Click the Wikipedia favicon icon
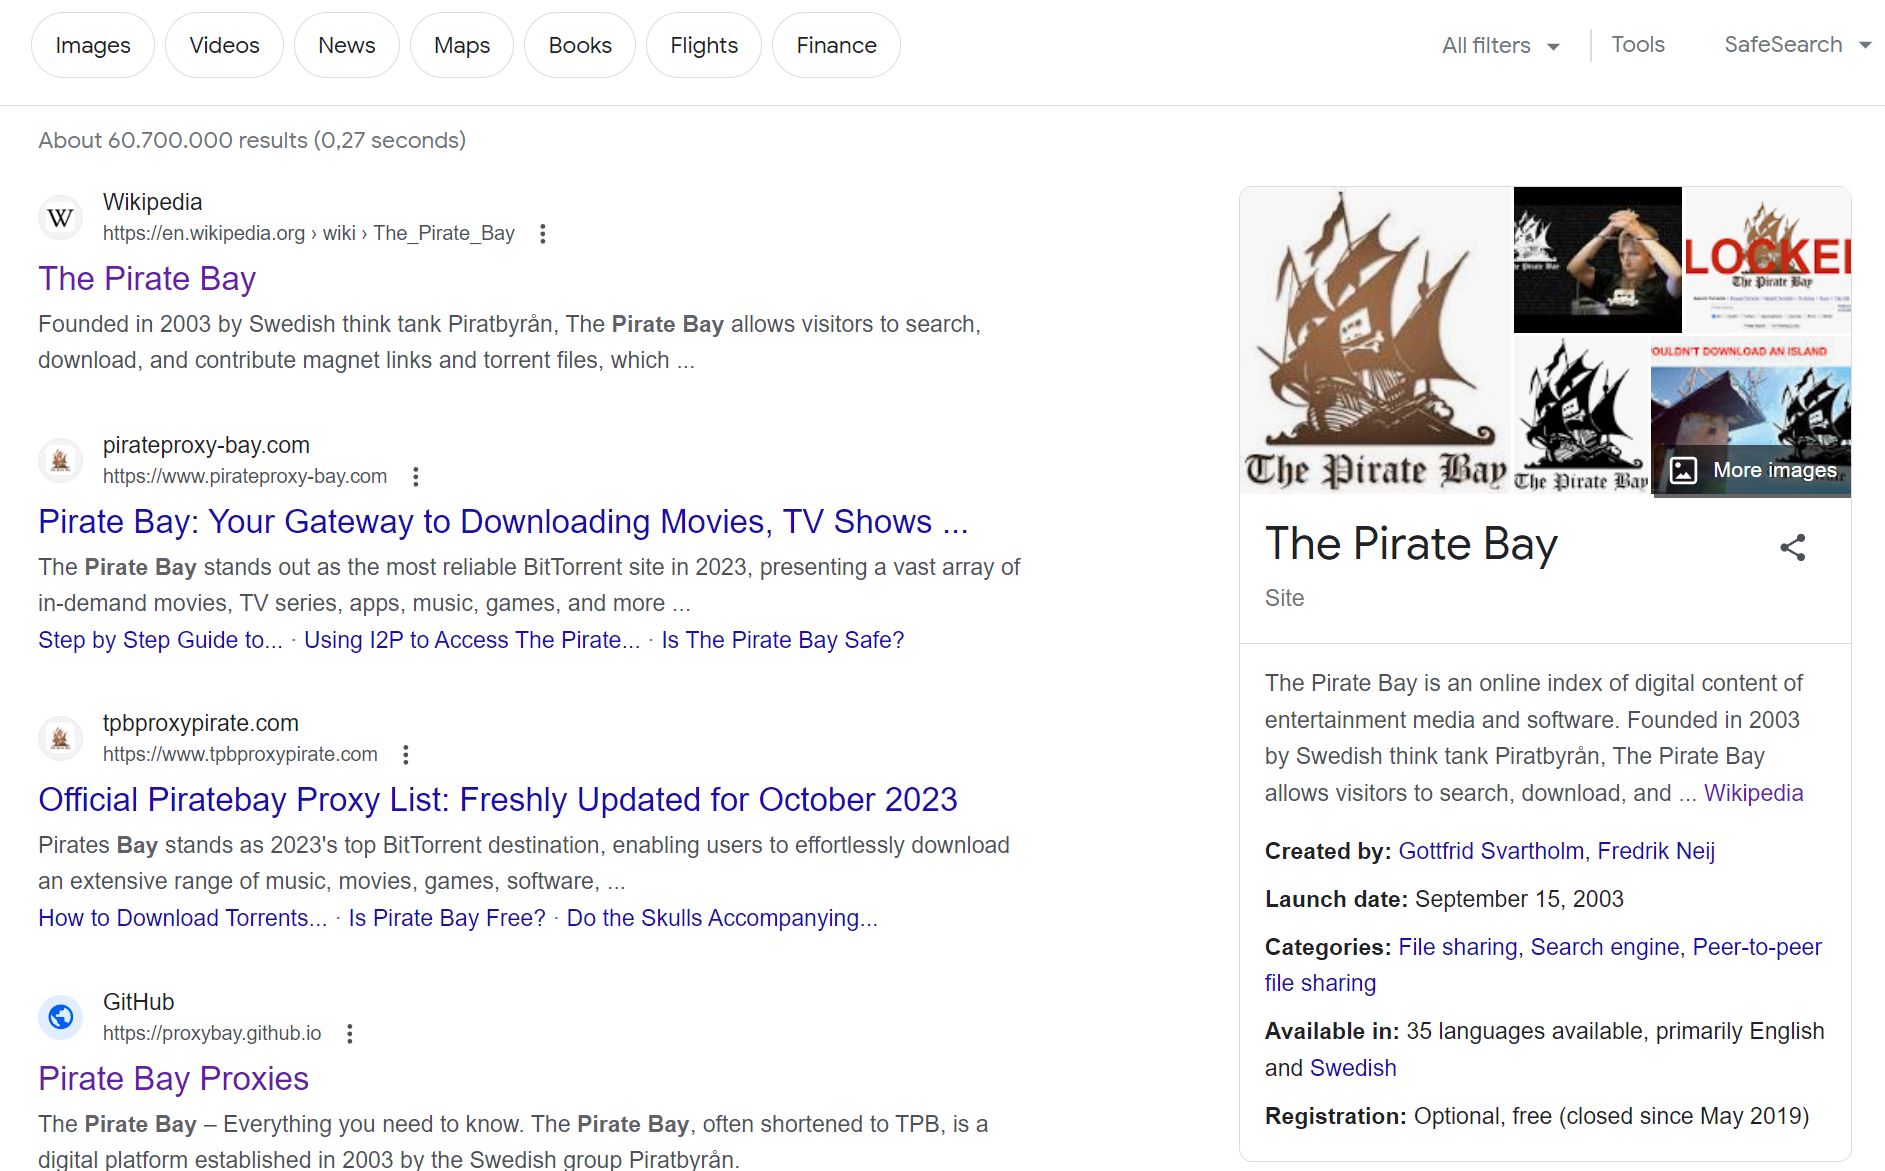Image resolution: width=1885 pixels, height=1171 pixels. [x=60, y=217]
